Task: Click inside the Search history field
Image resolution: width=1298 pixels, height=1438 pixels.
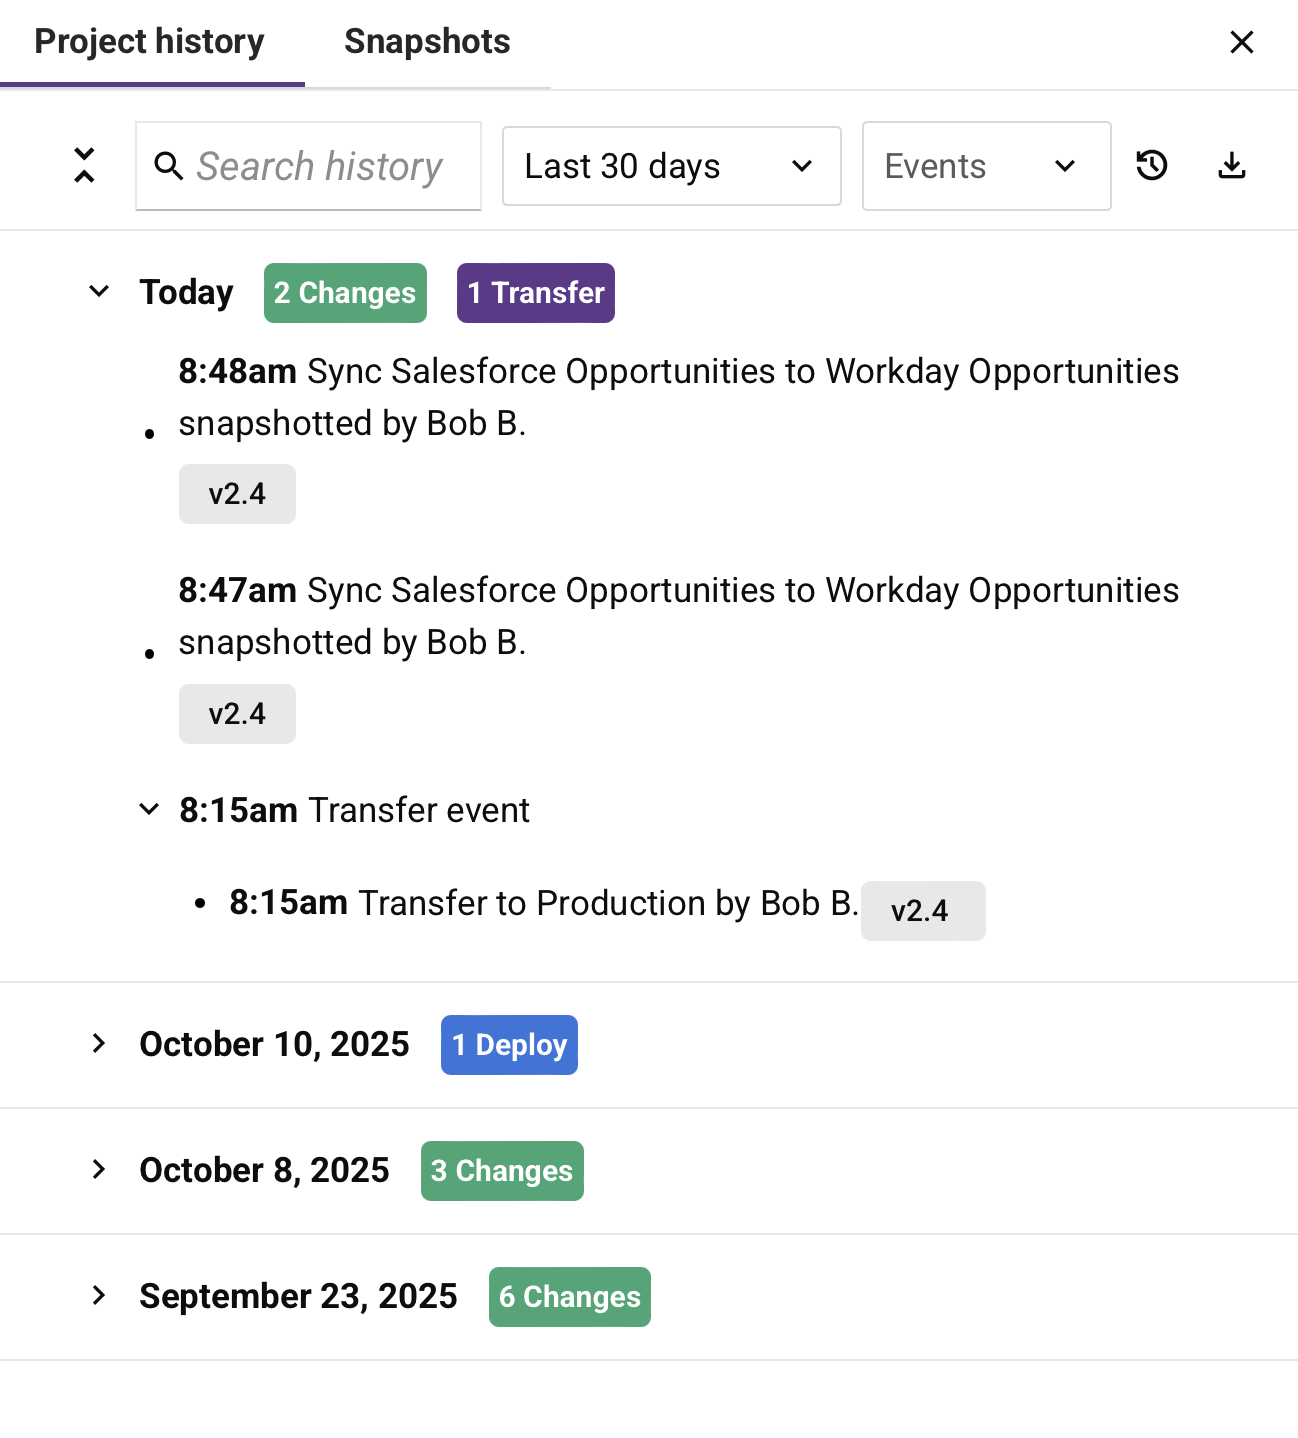Action: 320,166
